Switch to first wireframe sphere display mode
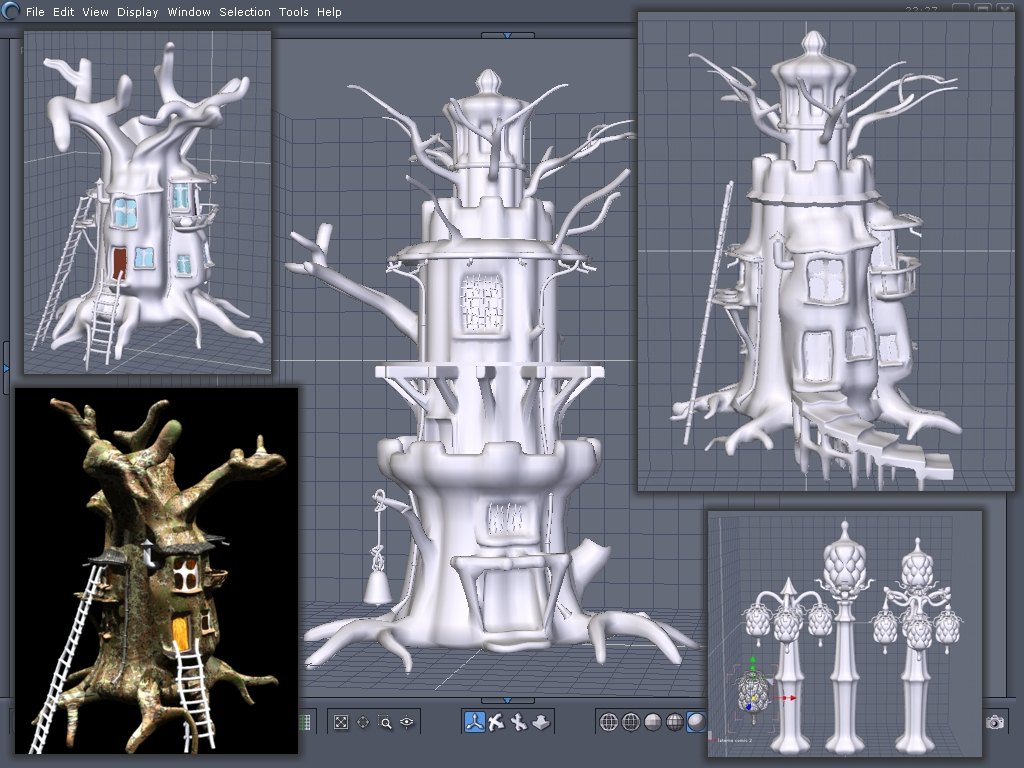 [x=609, y=722]
